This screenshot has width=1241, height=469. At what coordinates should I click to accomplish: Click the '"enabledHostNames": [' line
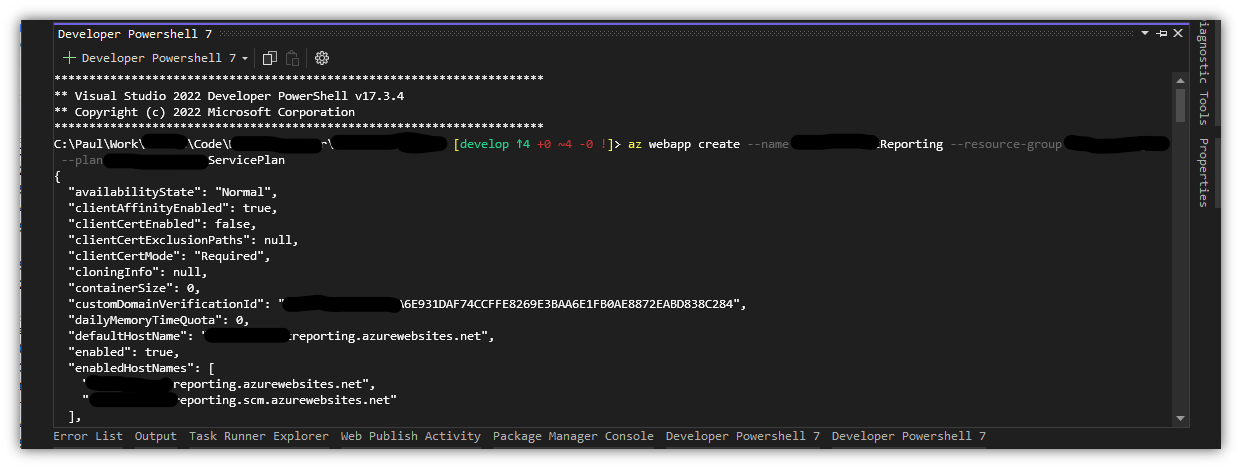click(140, 368)
